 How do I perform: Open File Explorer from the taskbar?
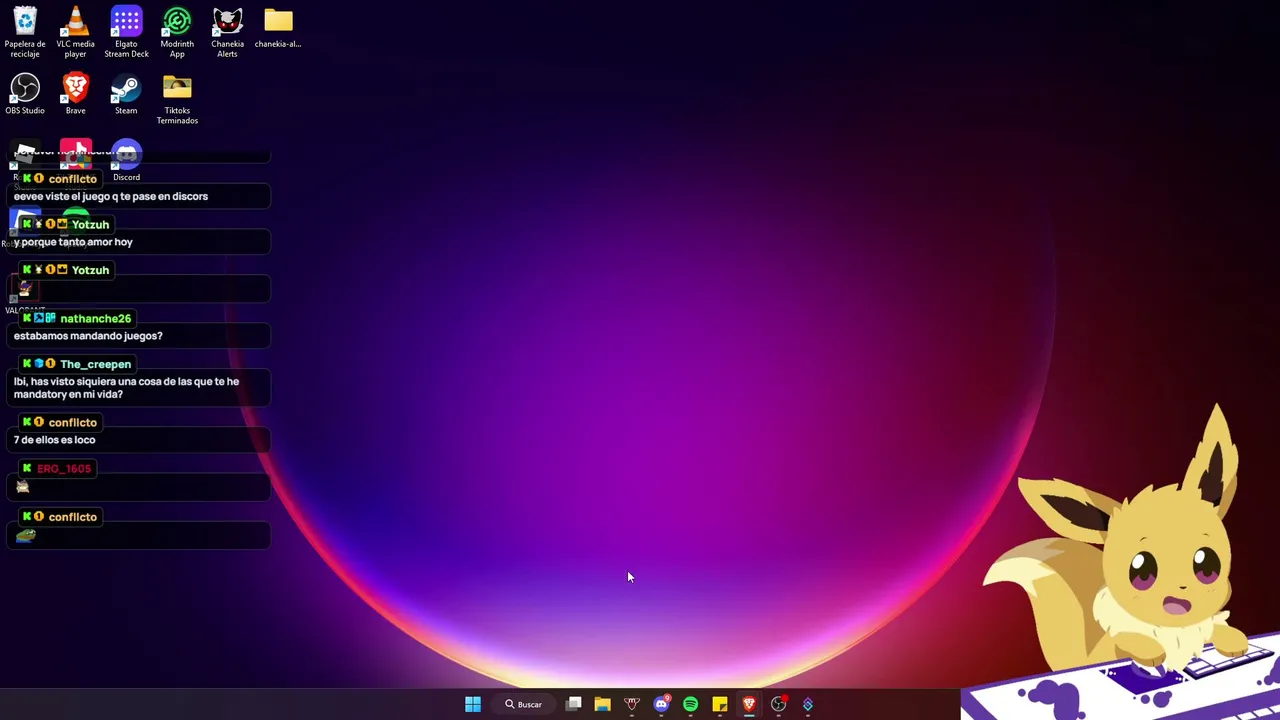[602, 705]
